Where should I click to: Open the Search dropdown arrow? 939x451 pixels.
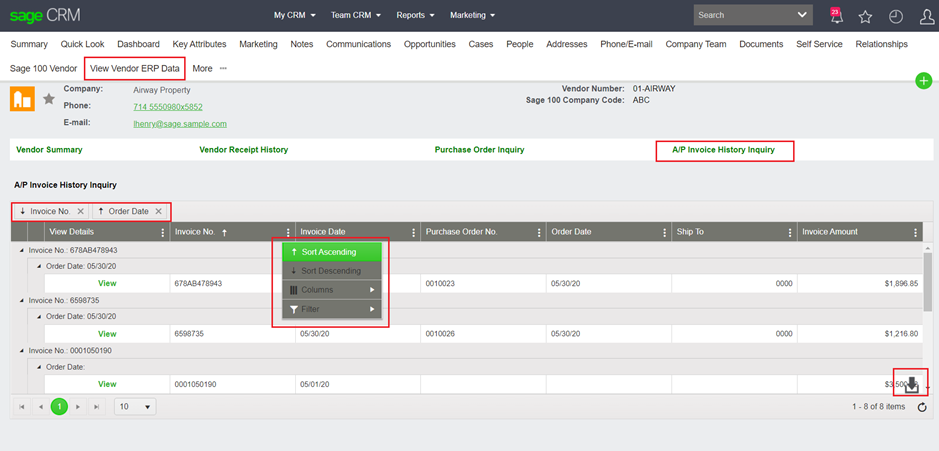coord(802,15)
